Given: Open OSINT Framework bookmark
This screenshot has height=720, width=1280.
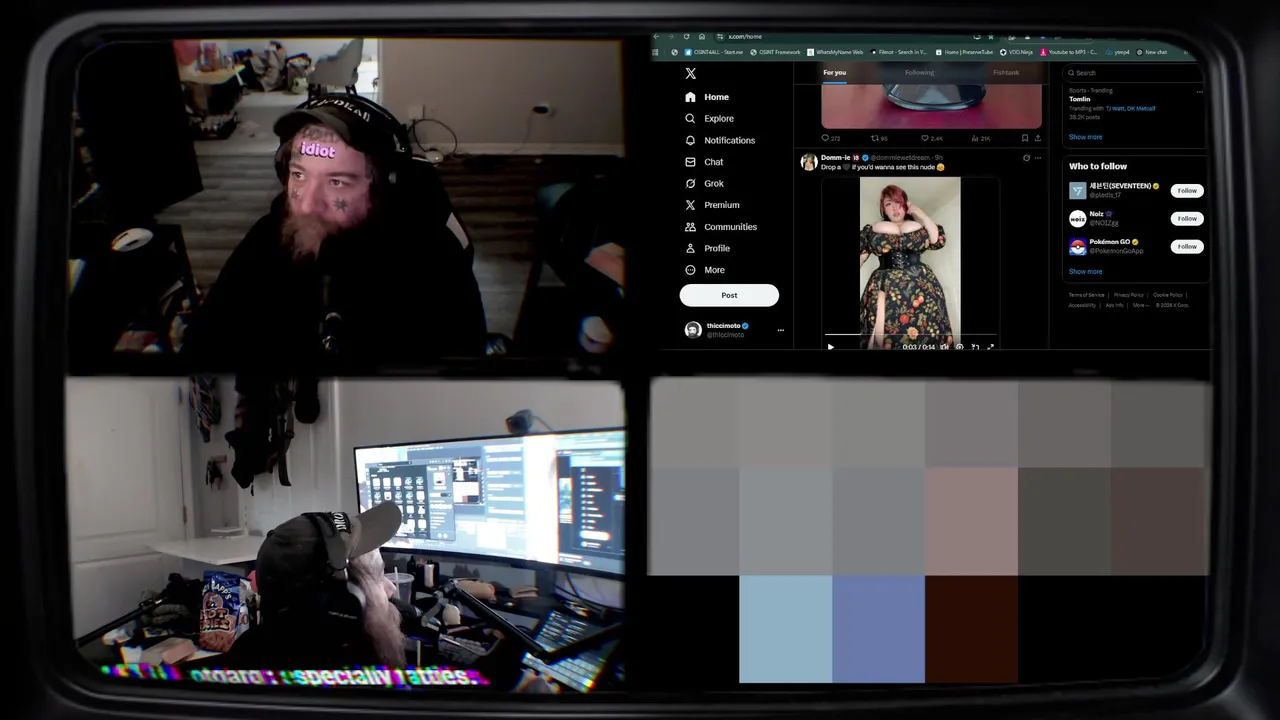Looking at the screenshot, I should 773,52.
